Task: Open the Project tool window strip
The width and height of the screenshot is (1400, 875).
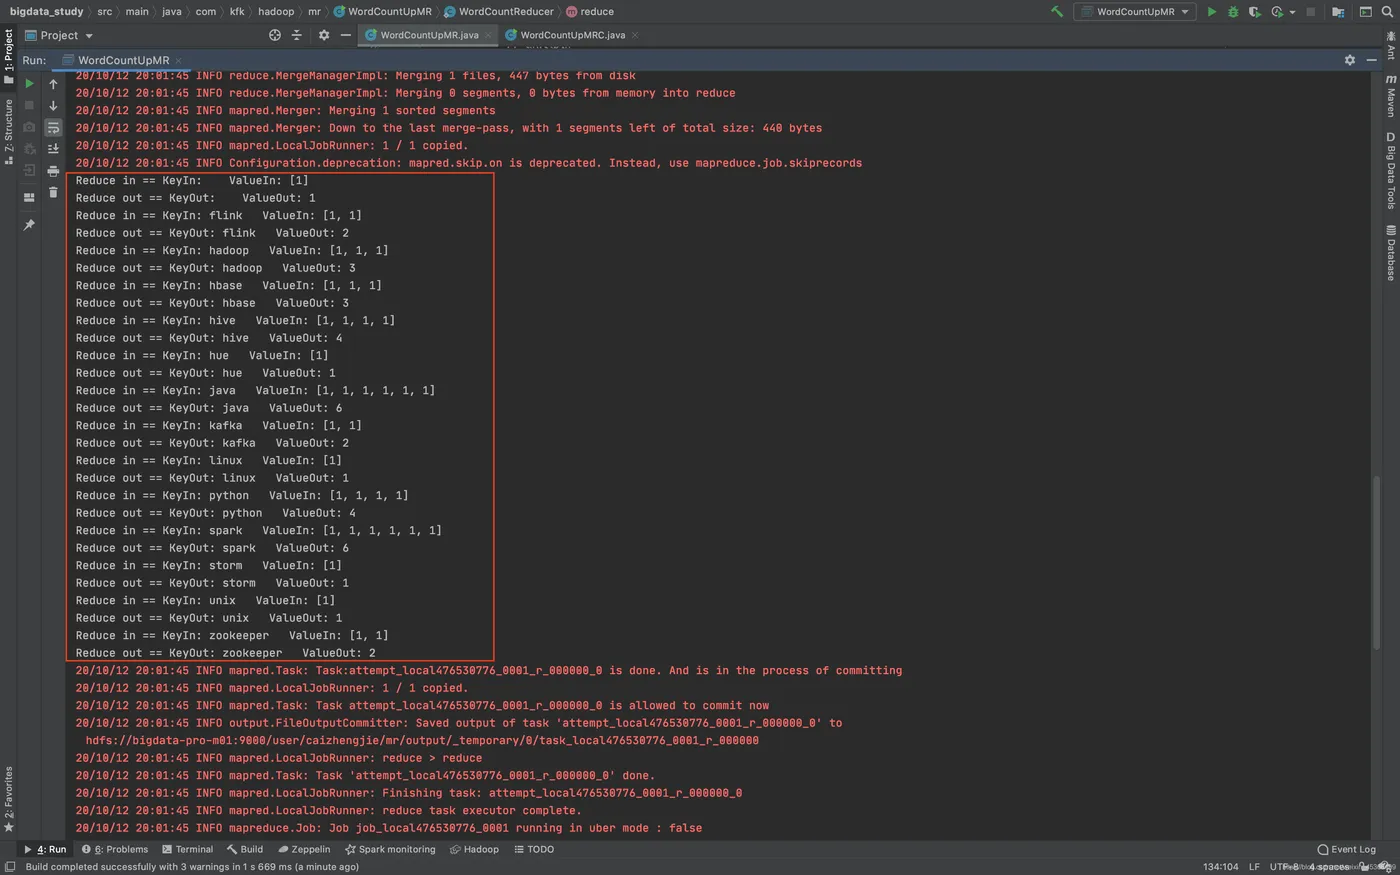Action: (x=8, y=56)
